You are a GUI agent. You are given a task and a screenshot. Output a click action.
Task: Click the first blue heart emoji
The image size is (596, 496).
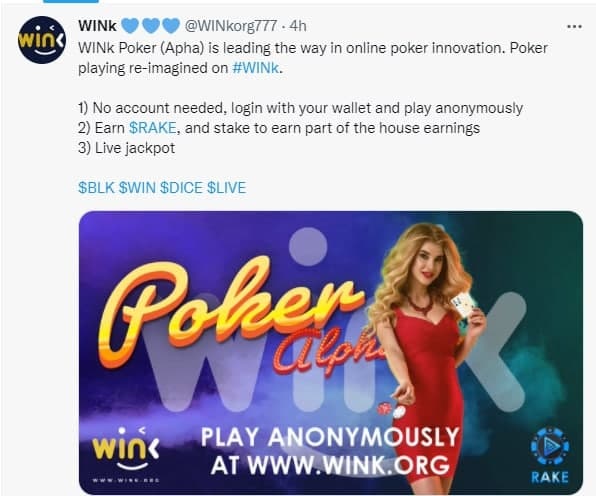tap(130, 26)
